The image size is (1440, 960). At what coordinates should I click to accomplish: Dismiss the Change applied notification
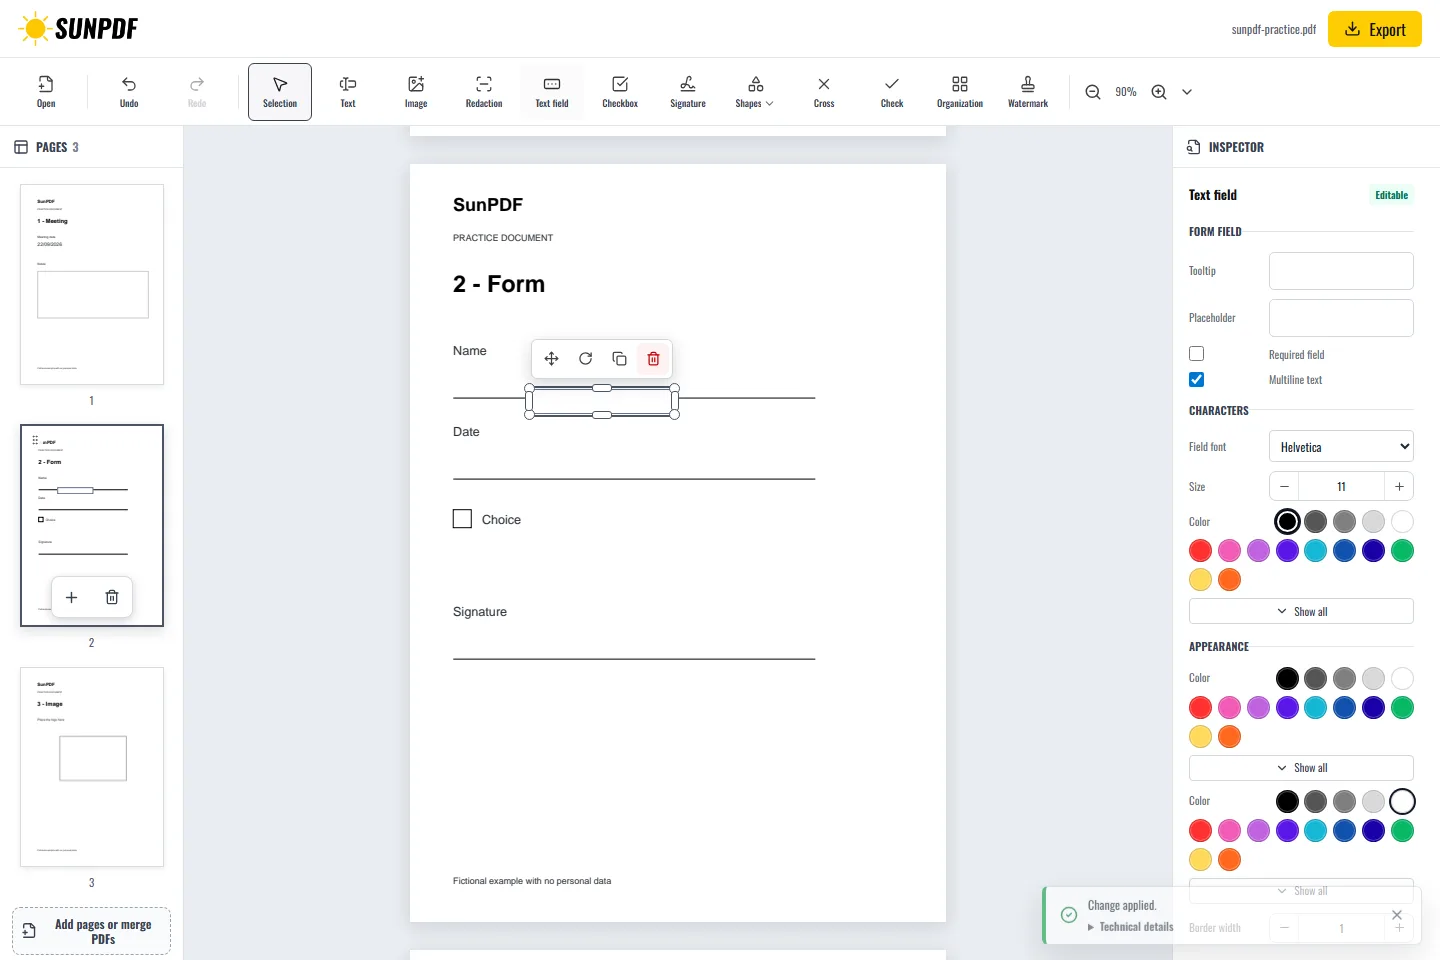point(1397,915)
